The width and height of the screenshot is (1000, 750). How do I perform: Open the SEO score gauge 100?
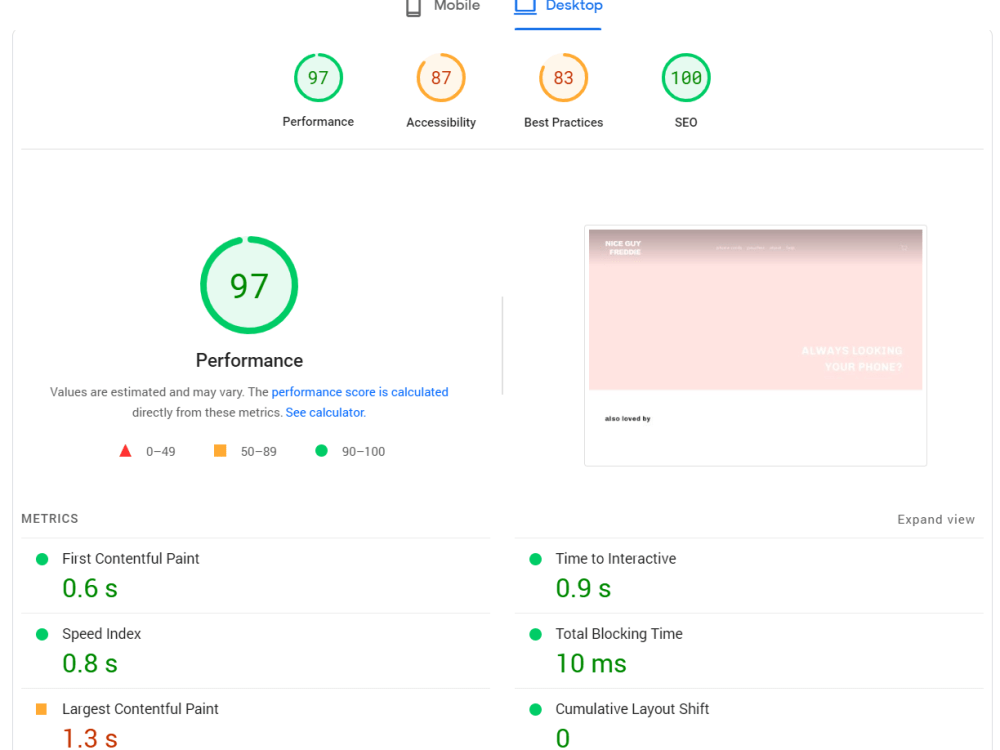point(686,78)
